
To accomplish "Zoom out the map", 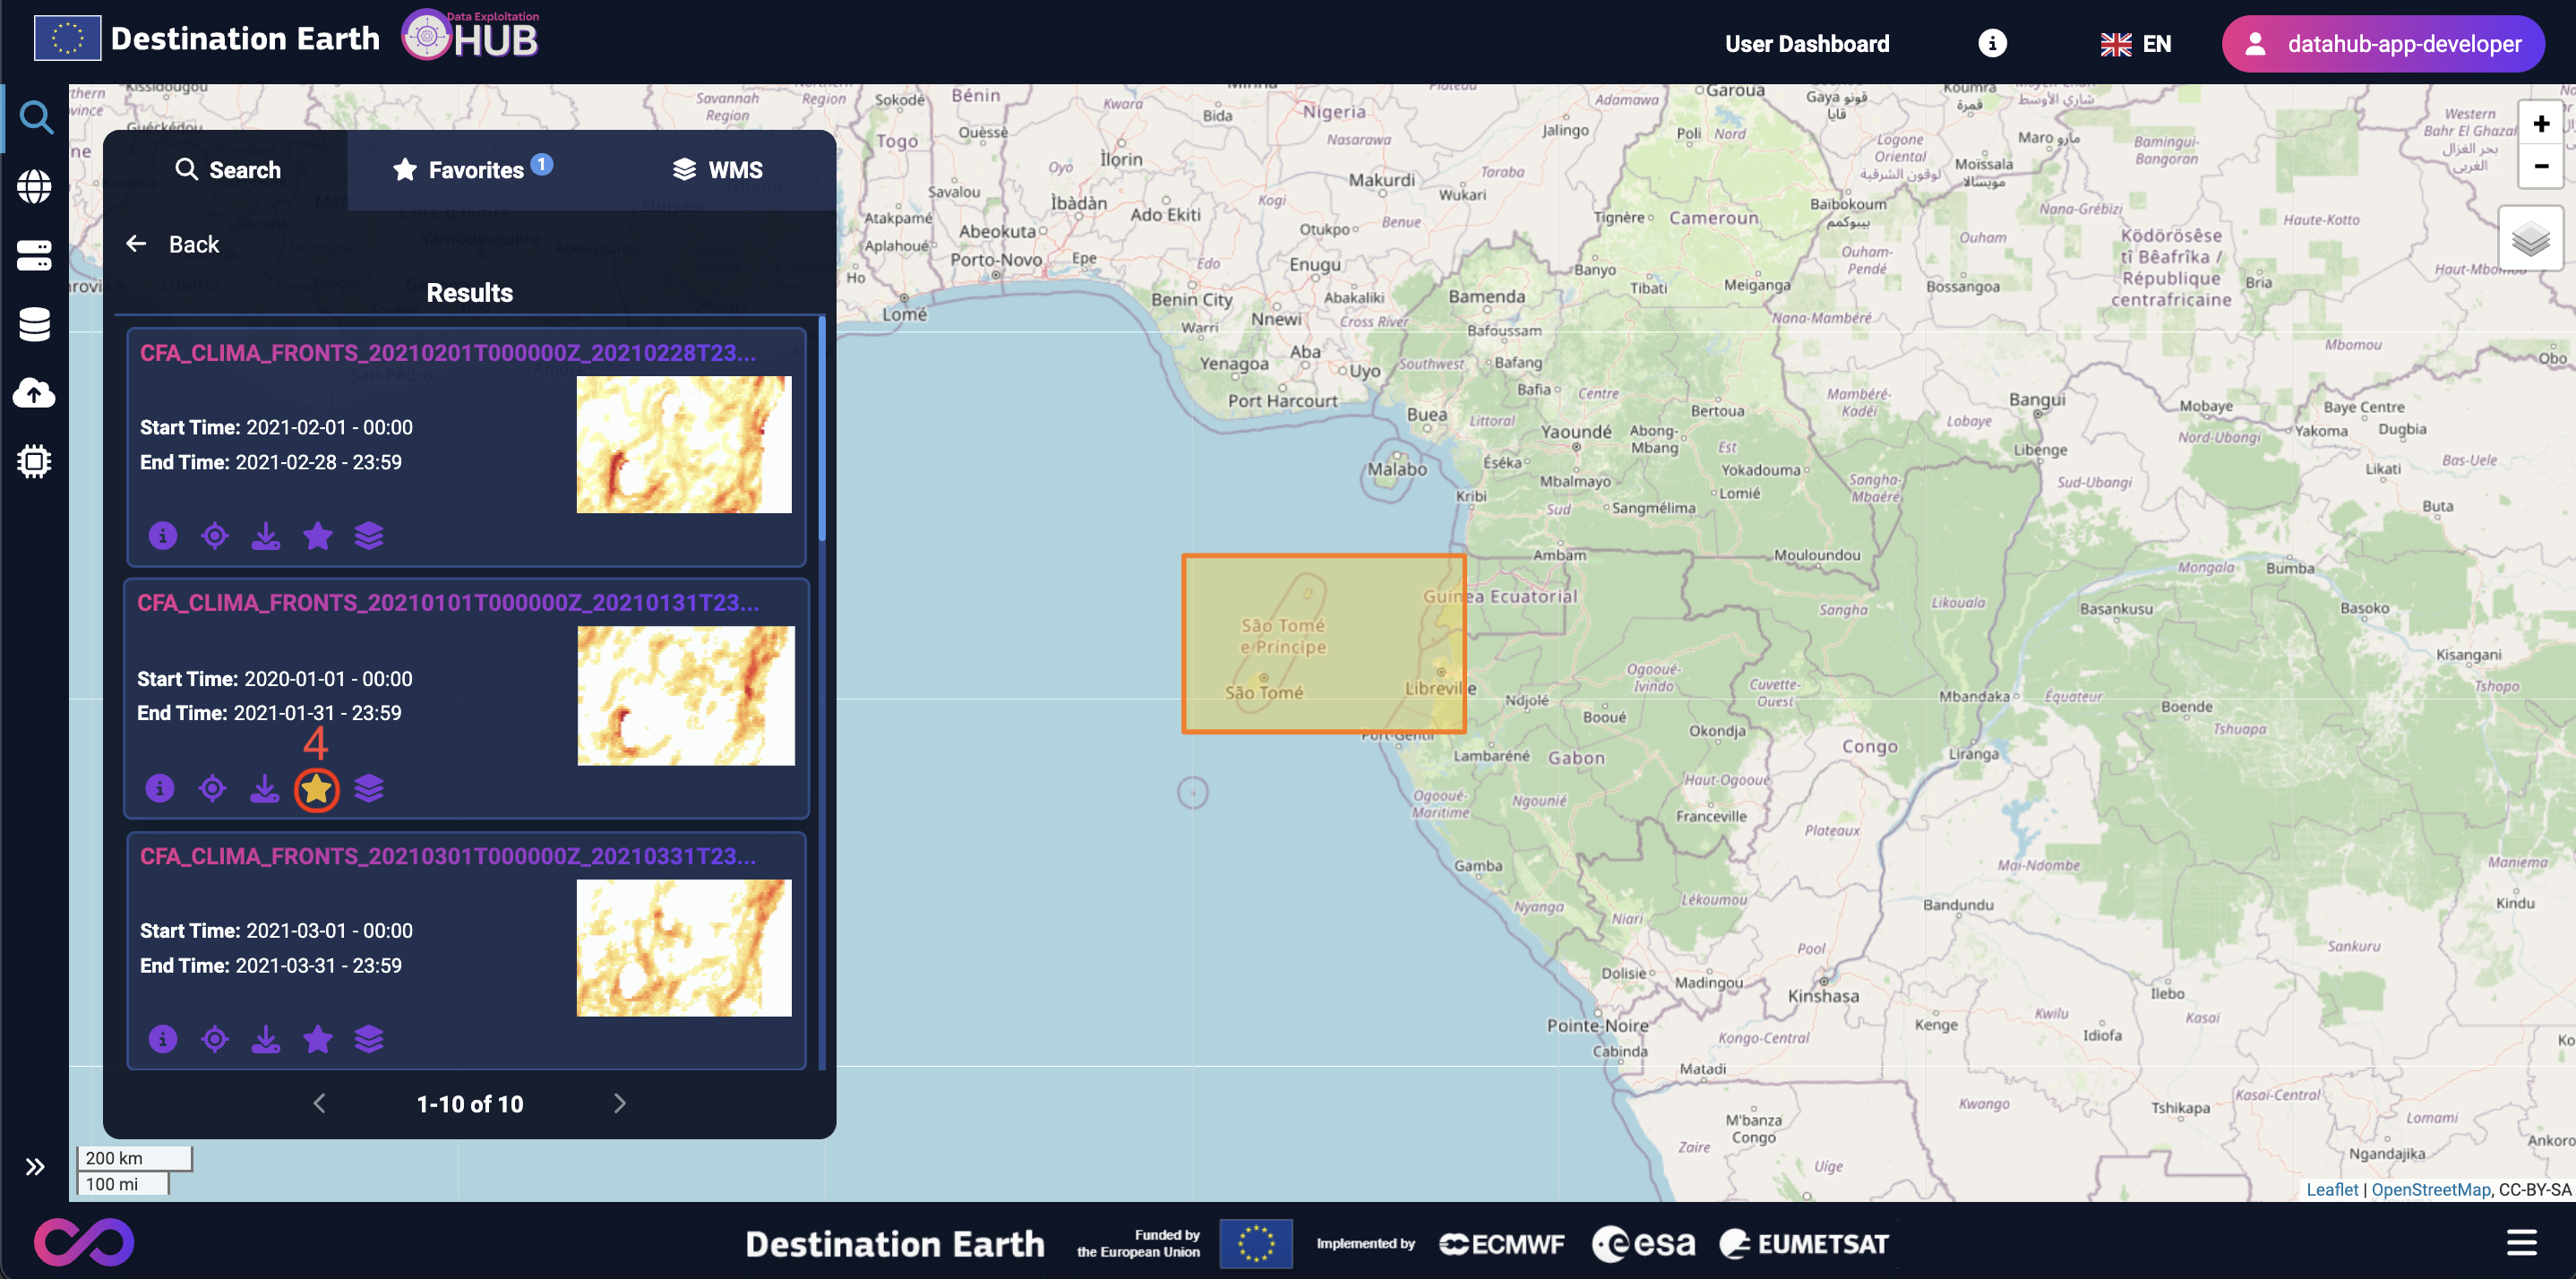I will coord(2540,166).
